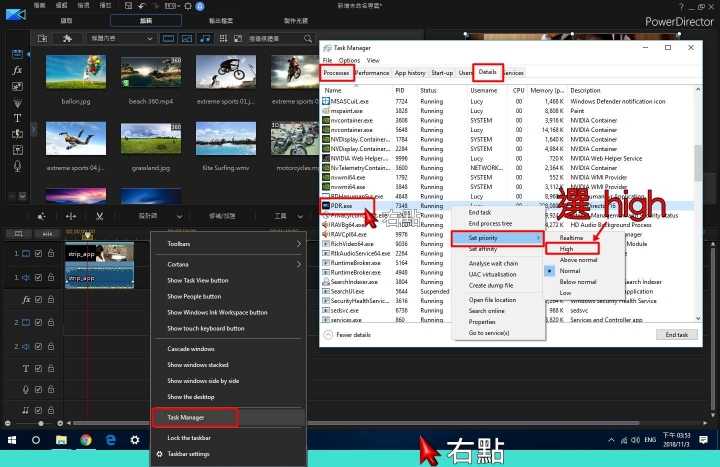Click the timeline horizontal scrollbar
720x467 pixels.
coord(356,423)
